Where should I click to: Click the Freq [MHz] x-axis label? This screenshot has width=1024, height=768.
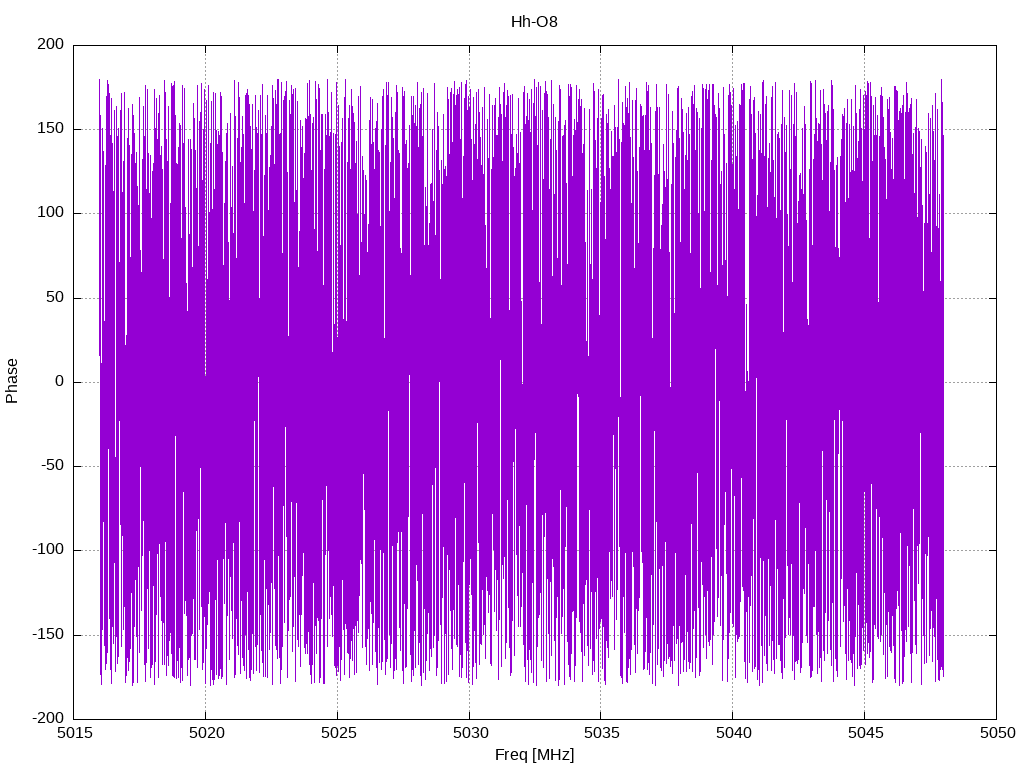coord(534,755)
